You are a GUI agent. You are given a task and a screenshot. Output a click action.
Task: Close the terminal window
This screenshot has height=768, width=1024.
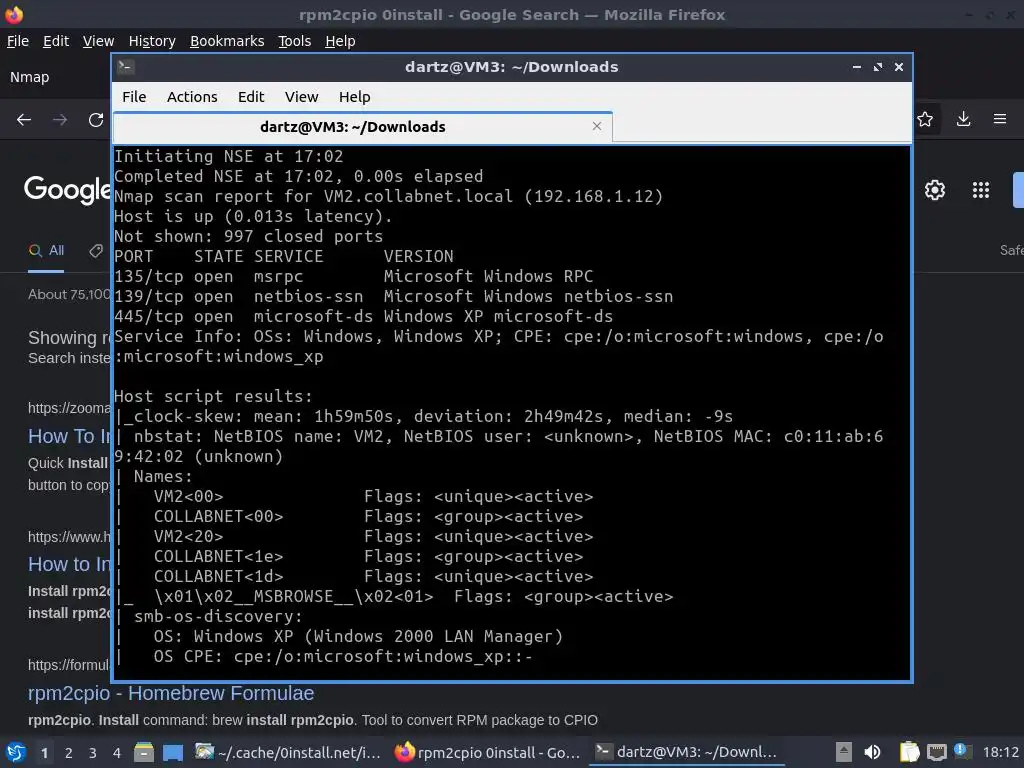[x=899, y=67]
